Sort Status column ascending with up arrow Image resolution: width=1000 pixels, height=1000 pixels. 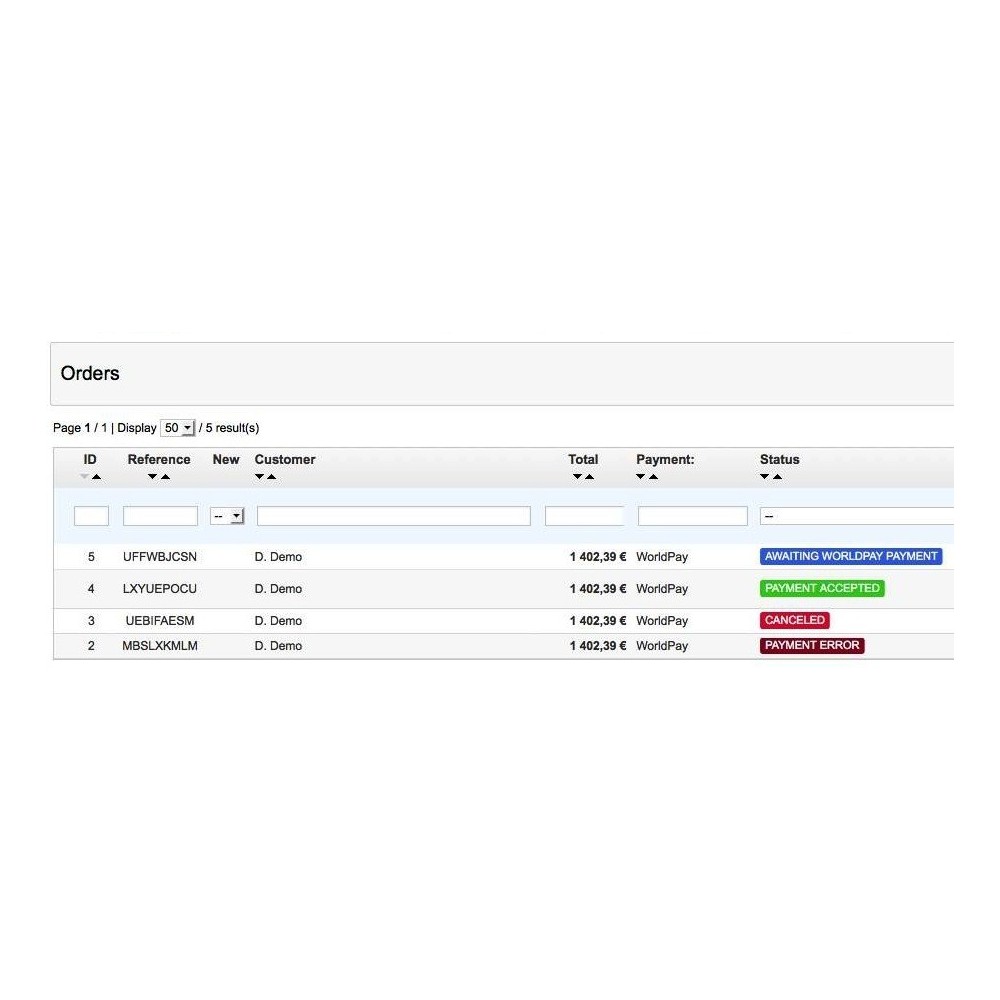click(777, 477)
